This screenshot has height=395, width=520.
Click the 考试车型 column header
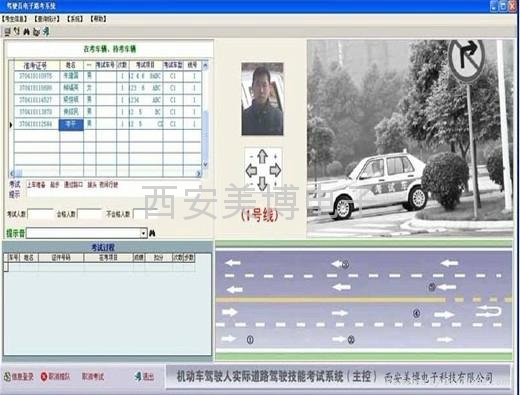coord(173,65)
